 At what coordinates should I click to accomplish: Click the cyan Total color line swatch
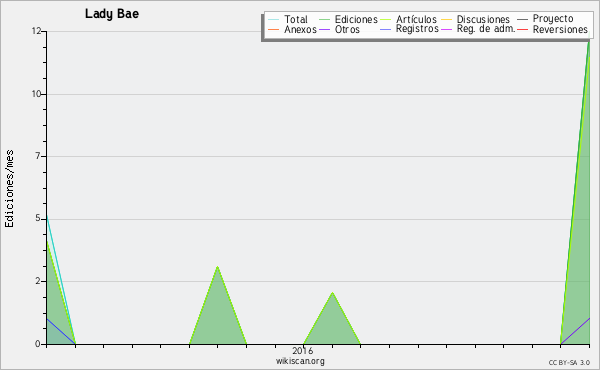click(x=274, y=20)
